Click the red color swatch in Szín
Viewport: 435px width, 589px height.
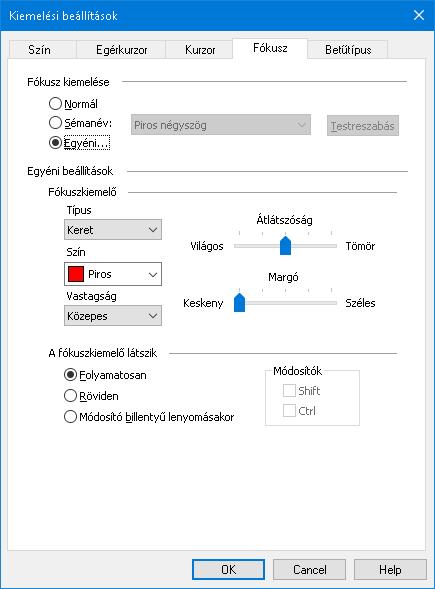coord(76,274)
